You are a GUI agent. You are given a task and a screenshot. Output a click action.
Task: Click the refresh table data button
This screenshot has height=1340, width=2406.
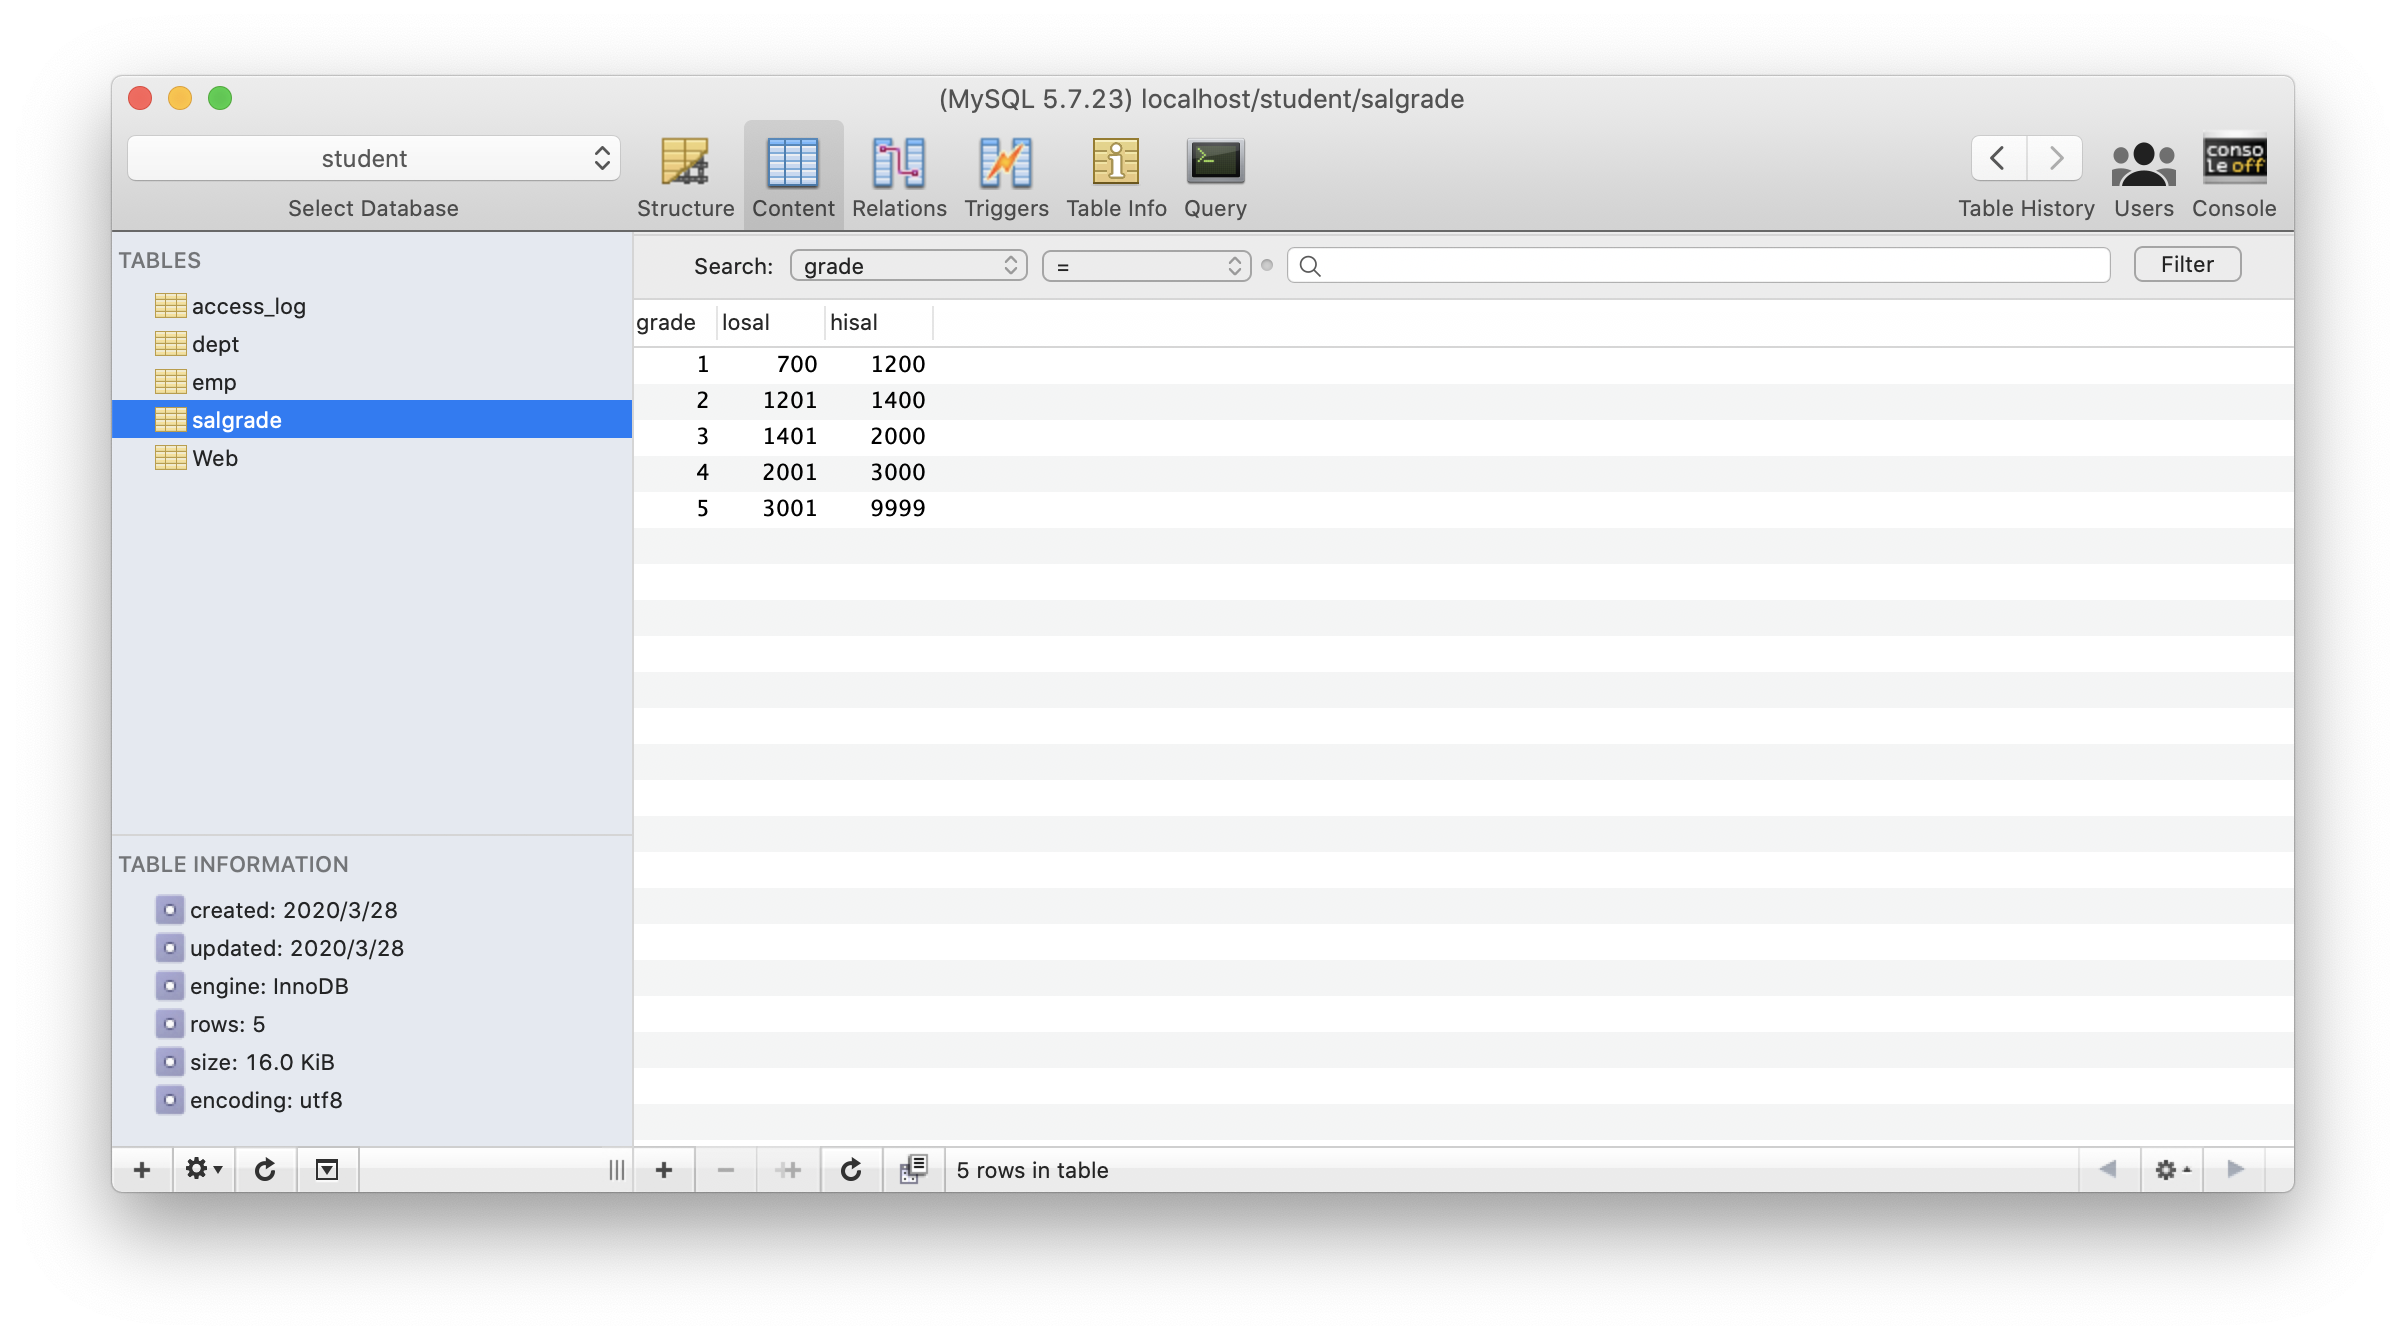(x=850, y=1170)
